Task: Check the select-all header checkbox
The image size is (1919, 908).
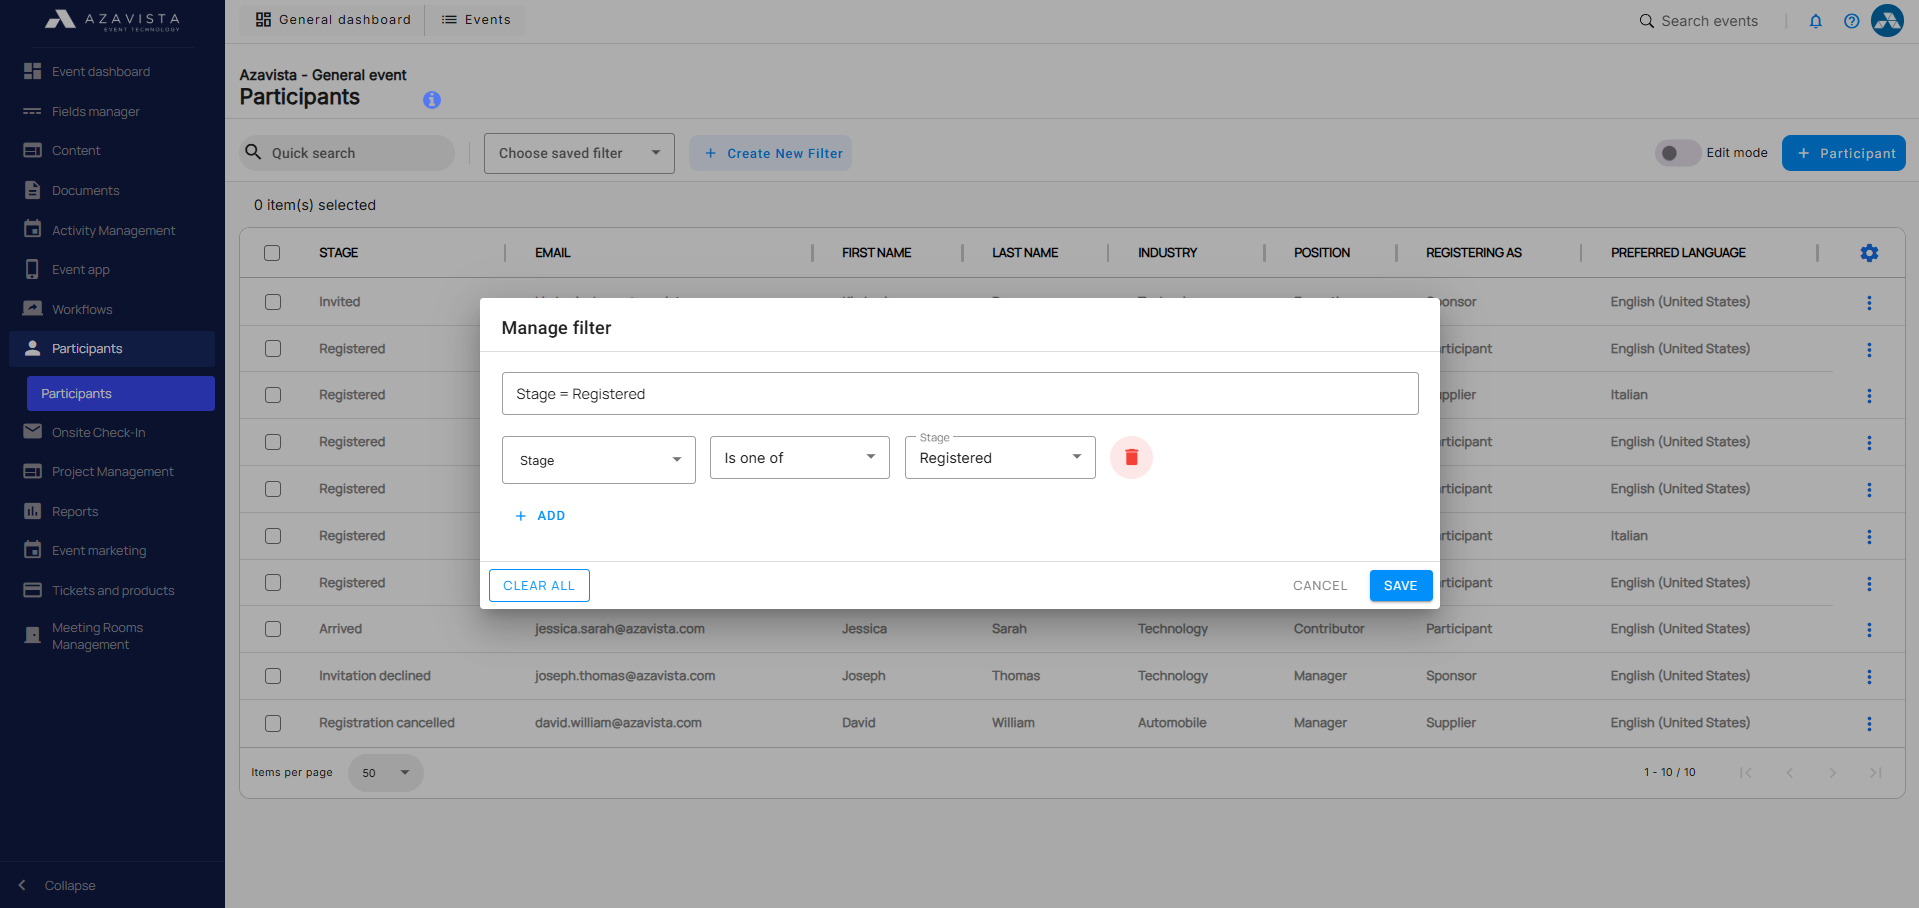Action: (272, 253)
